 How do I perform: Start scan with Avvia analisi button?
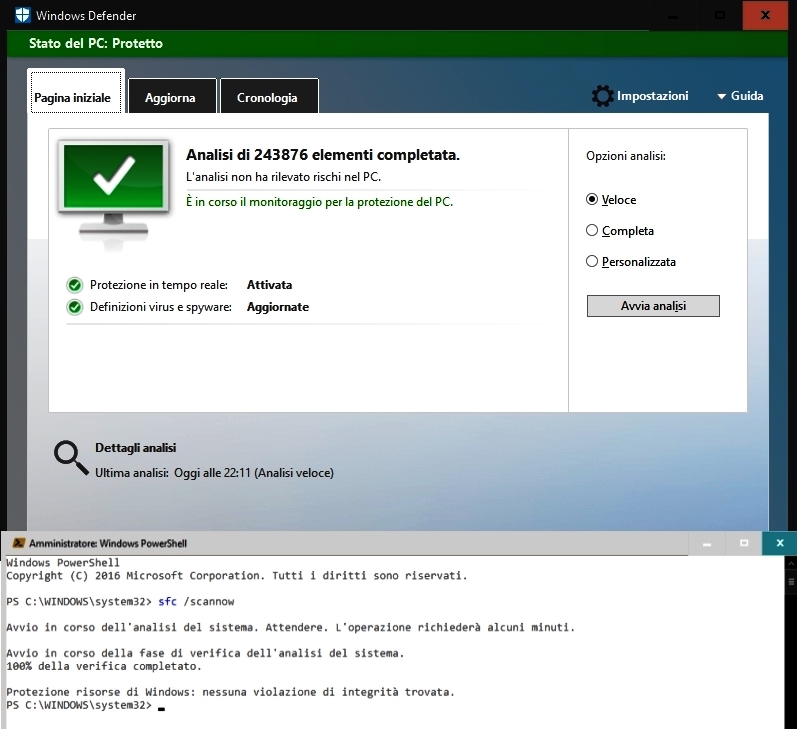[x=653, y=306]
